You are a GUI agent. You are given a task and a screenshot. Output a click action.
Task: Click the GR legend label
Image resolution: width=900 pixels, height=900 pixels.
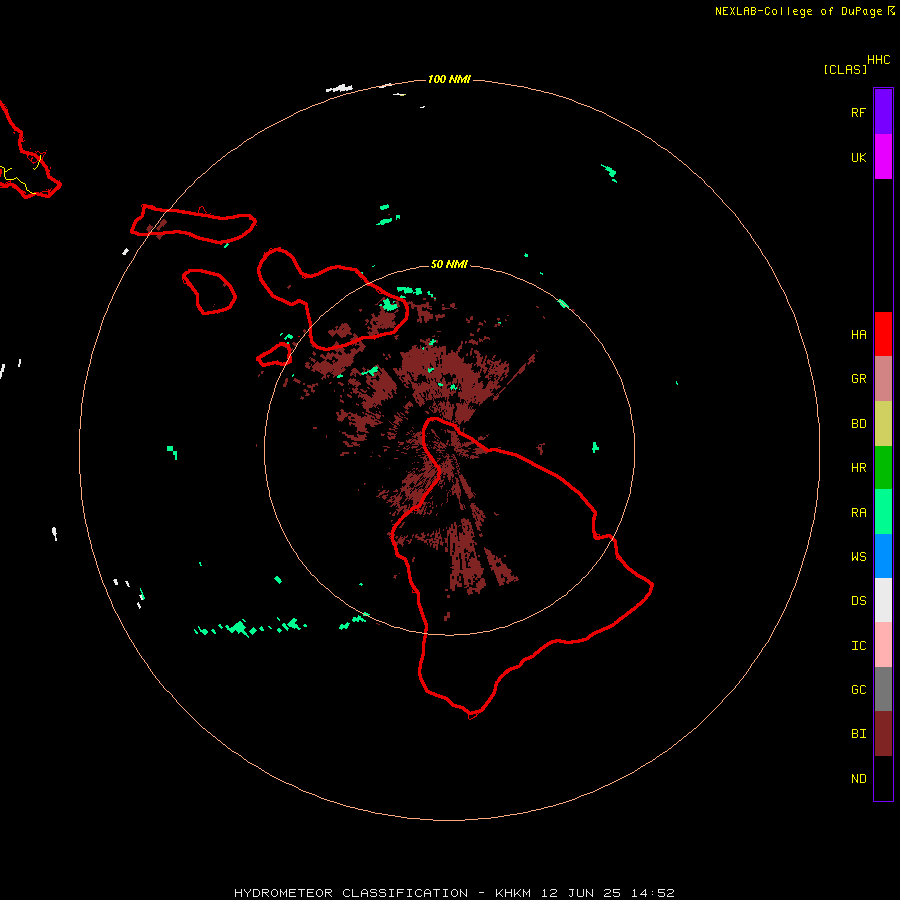pyautogui.click(x=858, y=379)
